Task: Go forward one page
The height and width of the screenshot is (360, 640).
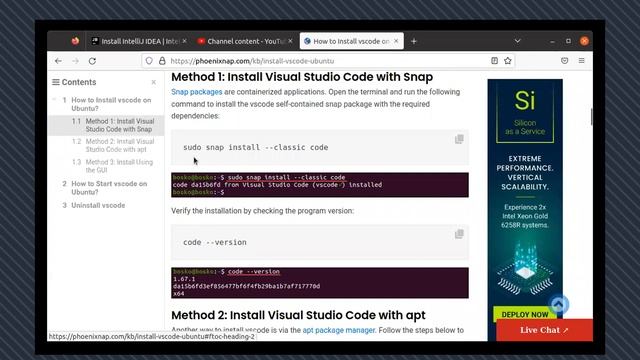Action: (x=76, y=61)
